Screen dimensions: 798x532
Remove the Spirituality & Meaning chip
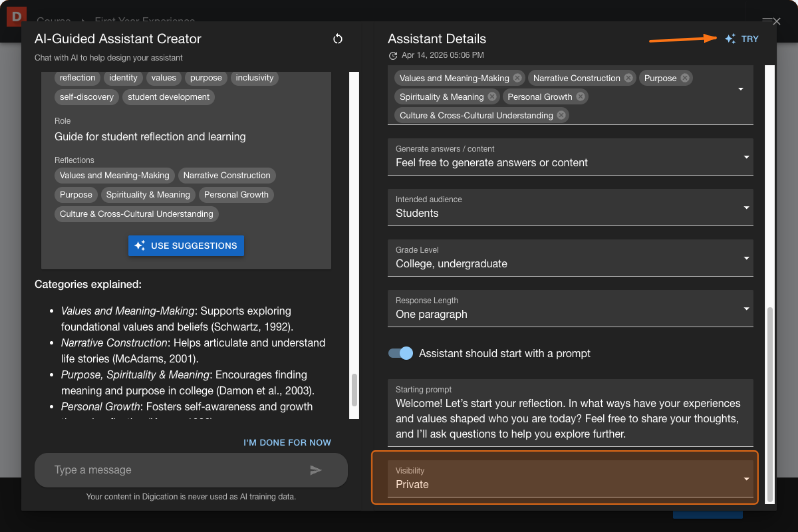[x=492, y=97]
